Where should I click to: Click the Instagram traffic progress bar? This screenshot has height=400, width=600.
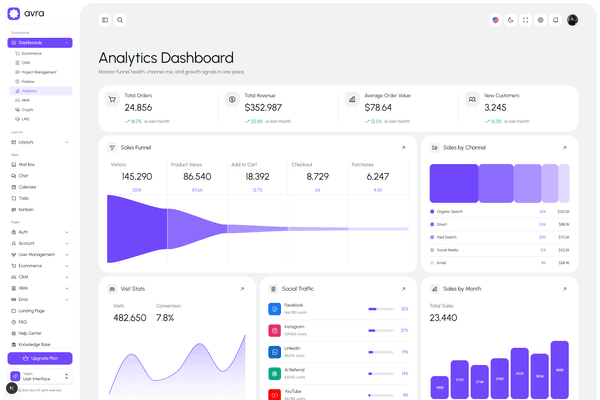tap(381, 330)
